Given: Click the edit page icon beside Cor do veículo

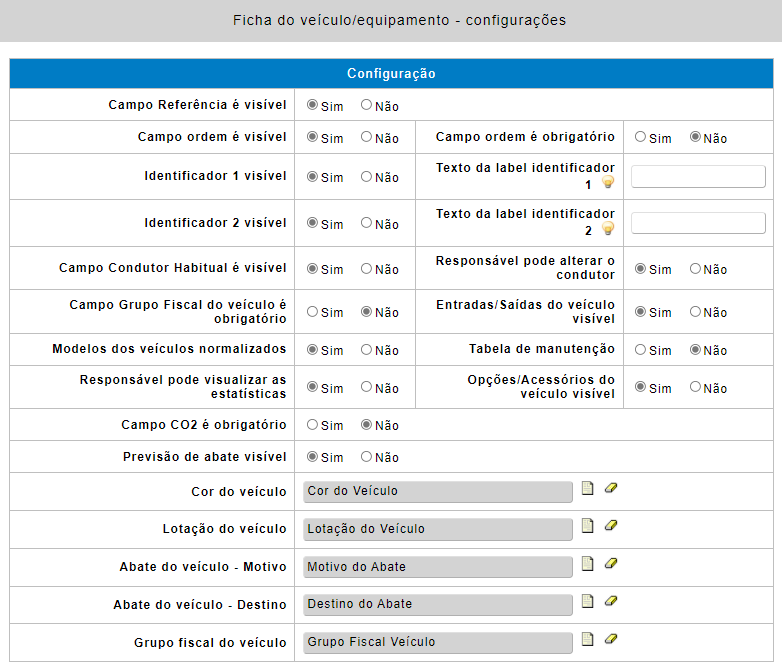Looking at the screenshot, I should coord(588,489).
